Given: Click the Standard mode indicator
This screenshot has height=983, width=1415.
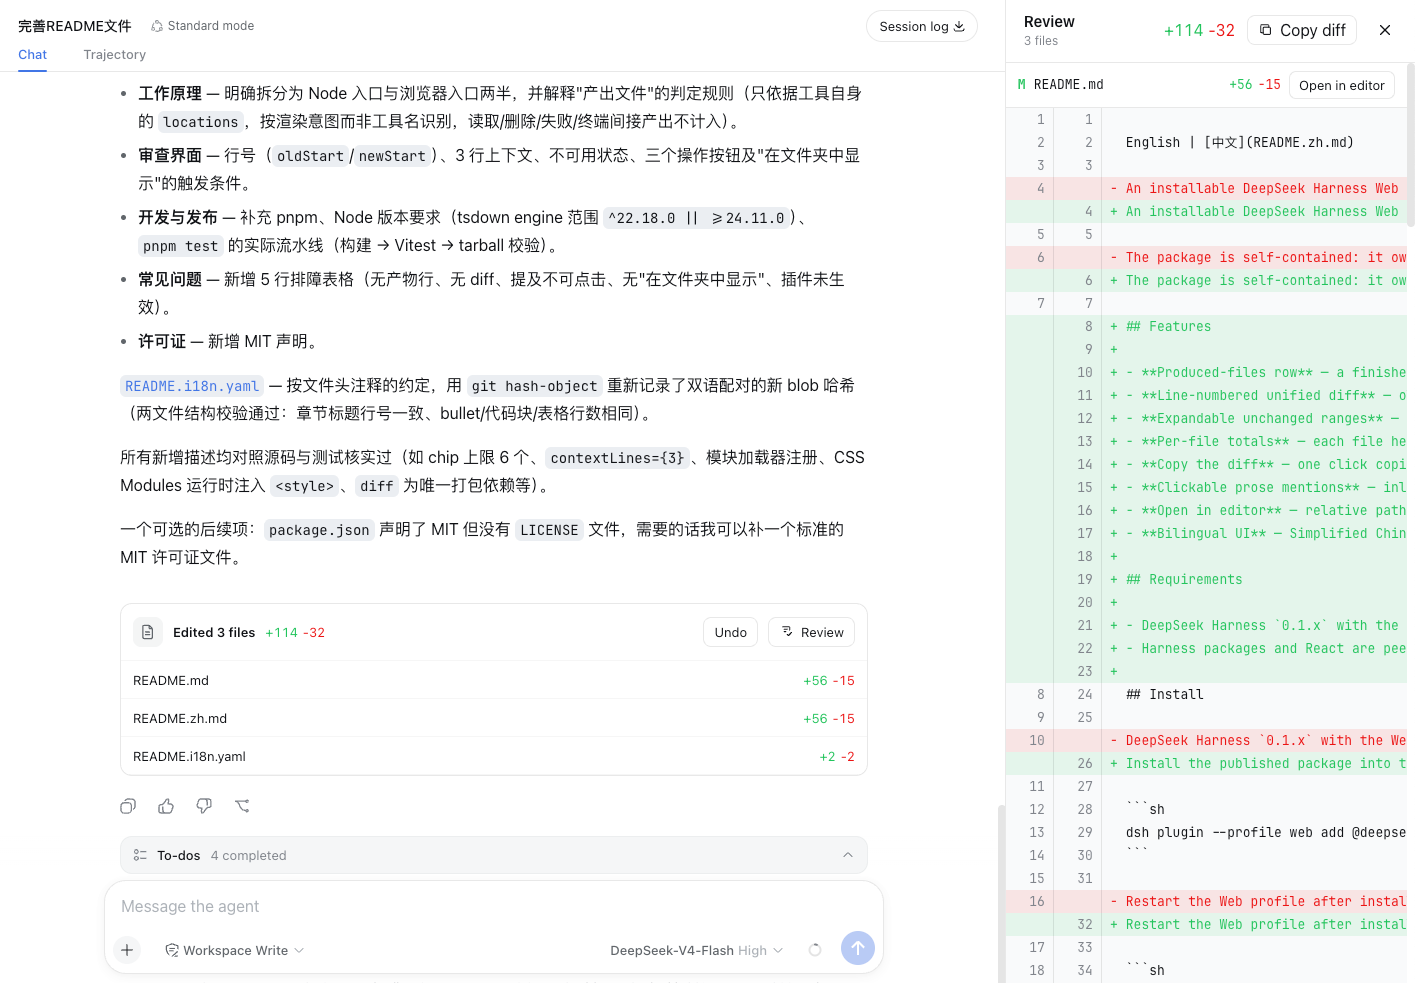Looking at the screenshot, I should click(202, 26).
